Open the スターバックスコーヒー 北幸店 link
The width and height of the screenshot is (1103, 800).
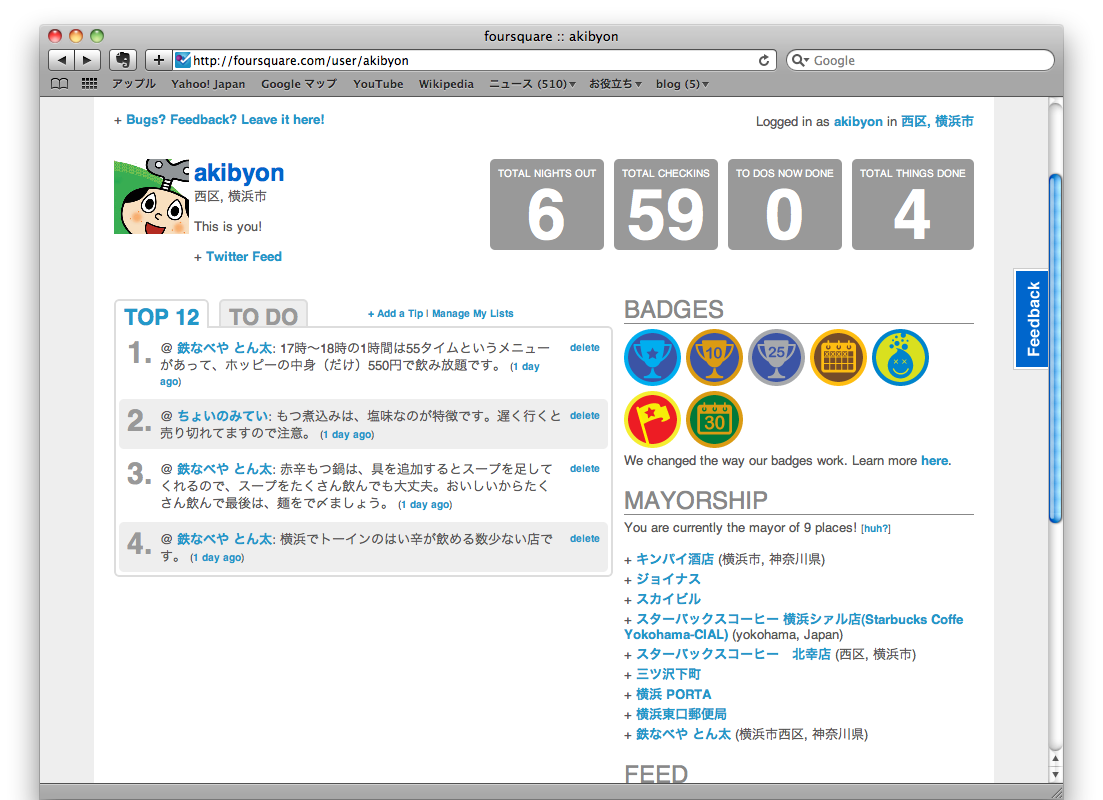733,654
